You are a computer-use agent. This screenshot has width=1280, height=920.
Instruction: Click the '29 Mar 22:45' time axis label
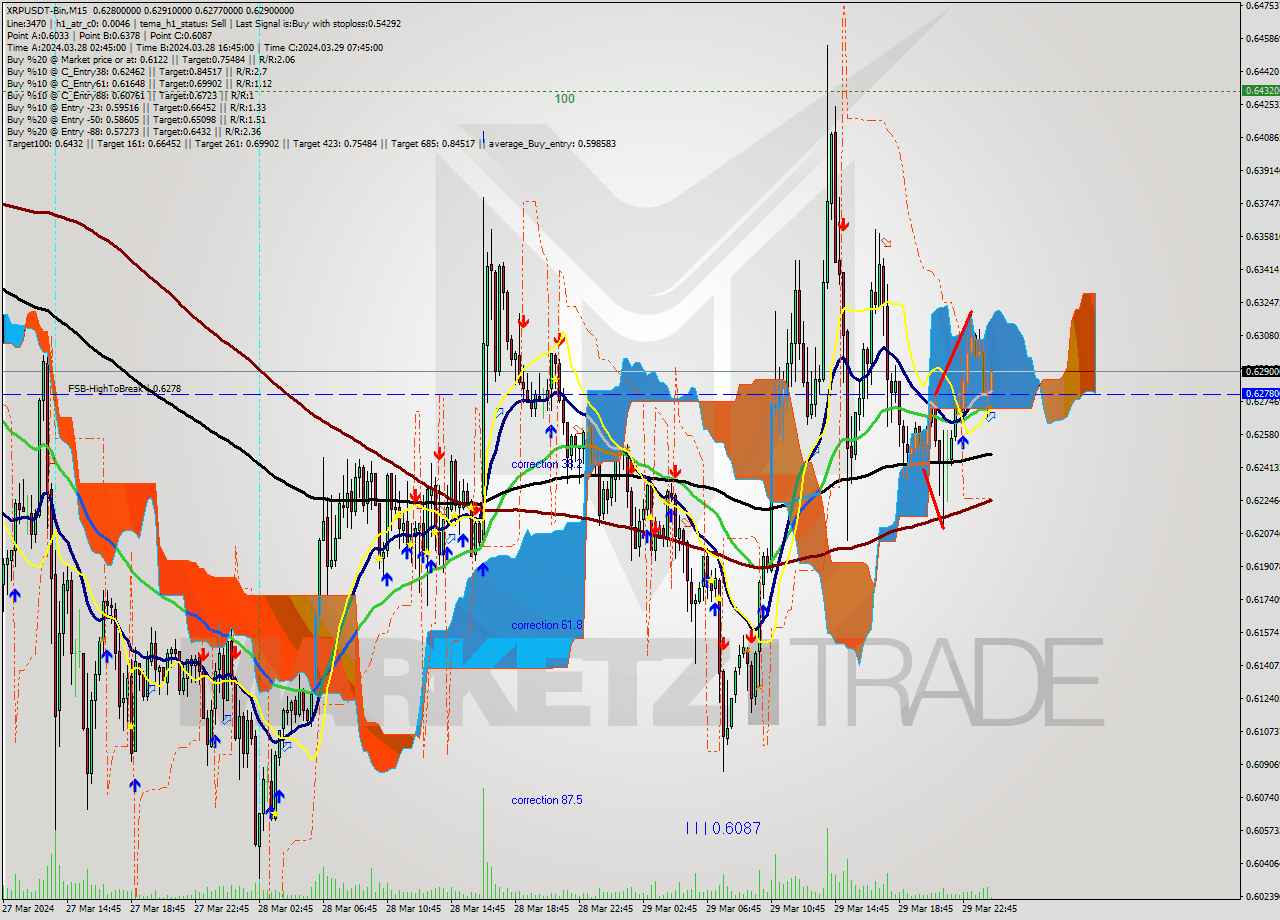[989, 909]
